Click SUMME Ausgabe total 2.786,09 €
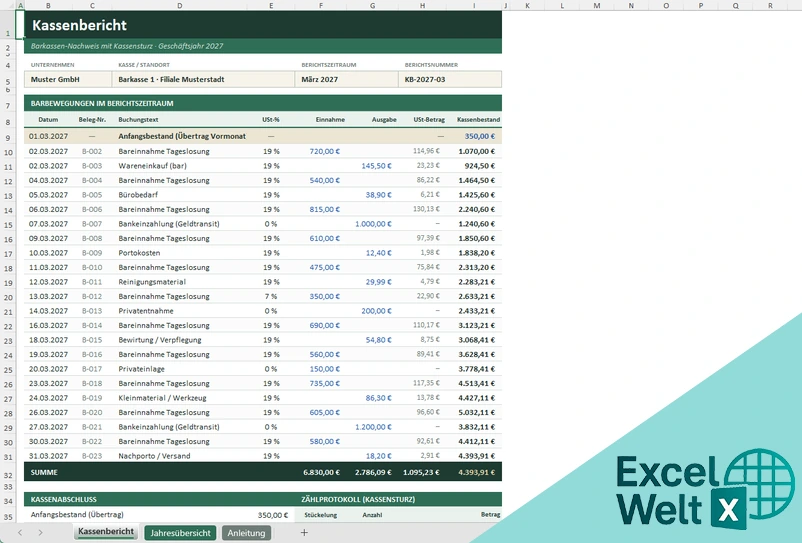Viewport: 802px width, 543px height. click(373, 472)
